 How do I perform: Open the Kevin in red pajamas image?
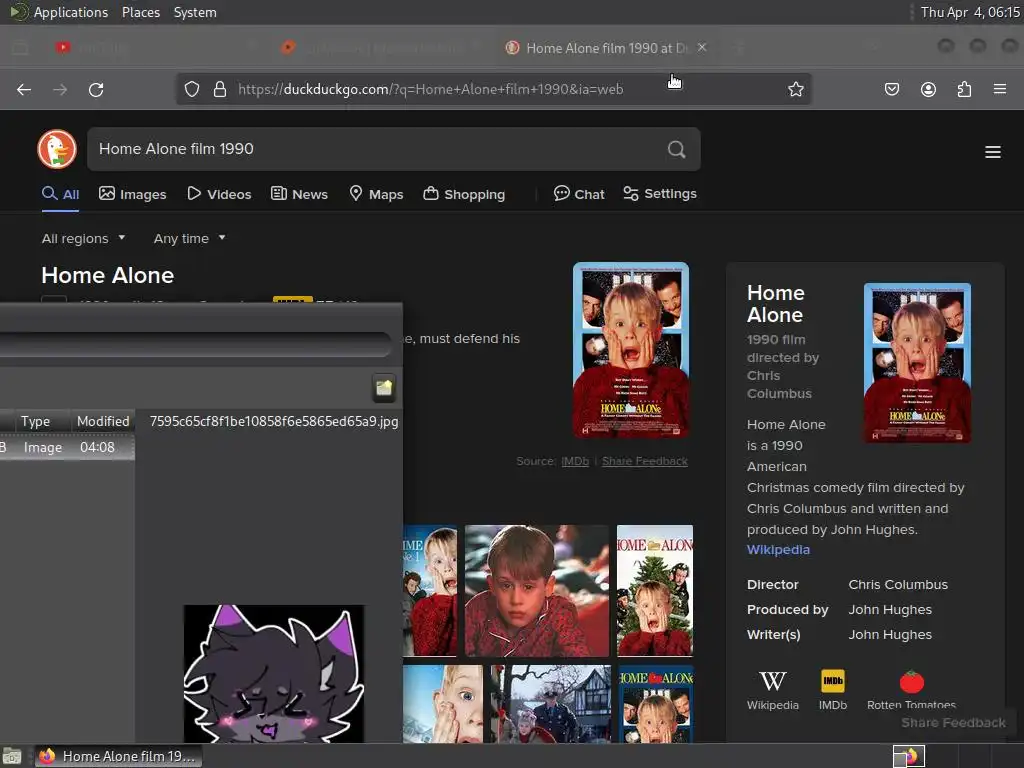coord(537,590)
